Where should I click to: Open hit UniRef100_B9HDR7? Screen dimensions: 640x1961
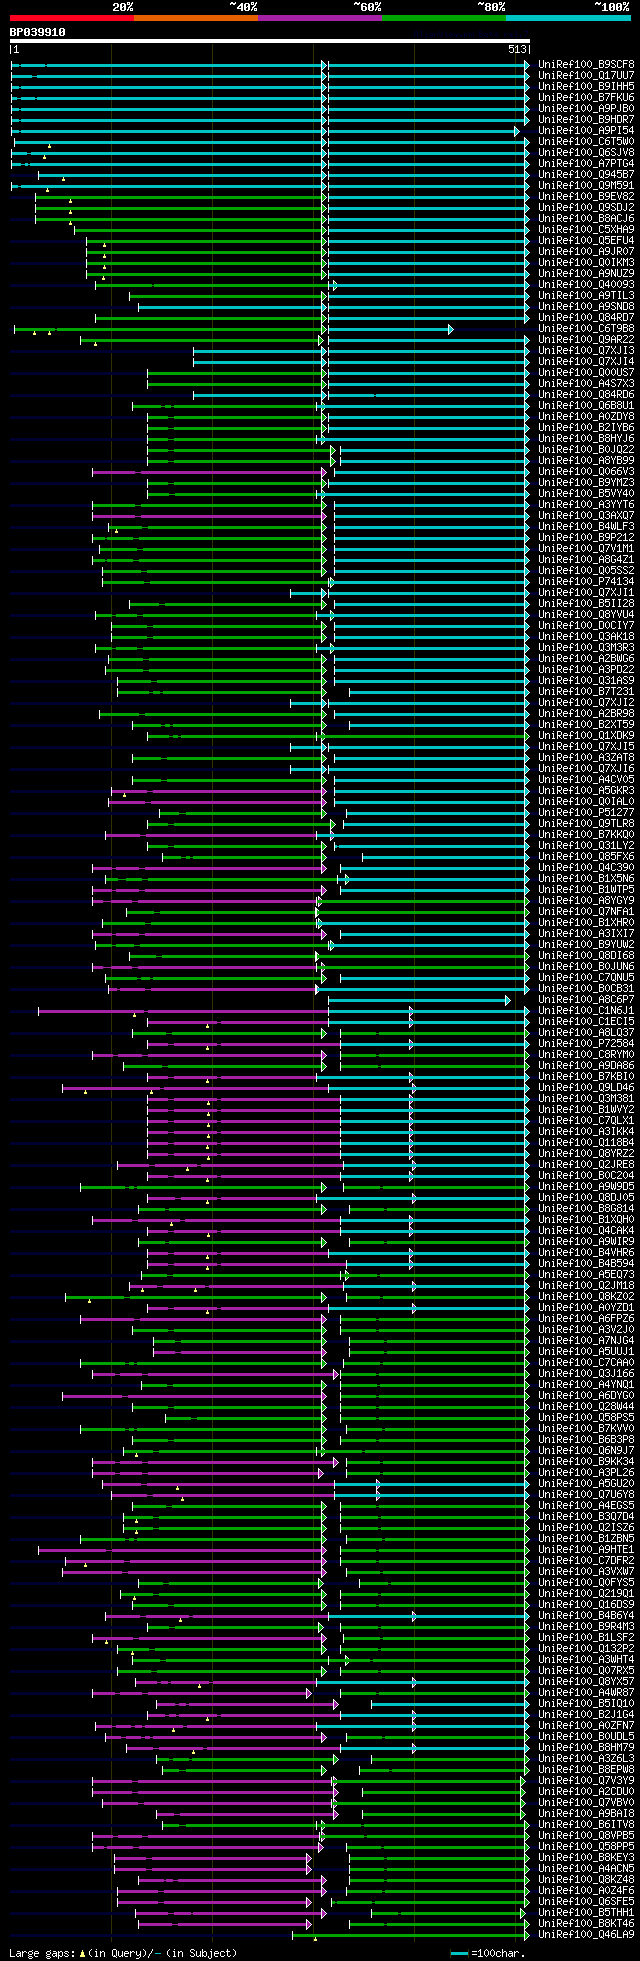point(586,119)
